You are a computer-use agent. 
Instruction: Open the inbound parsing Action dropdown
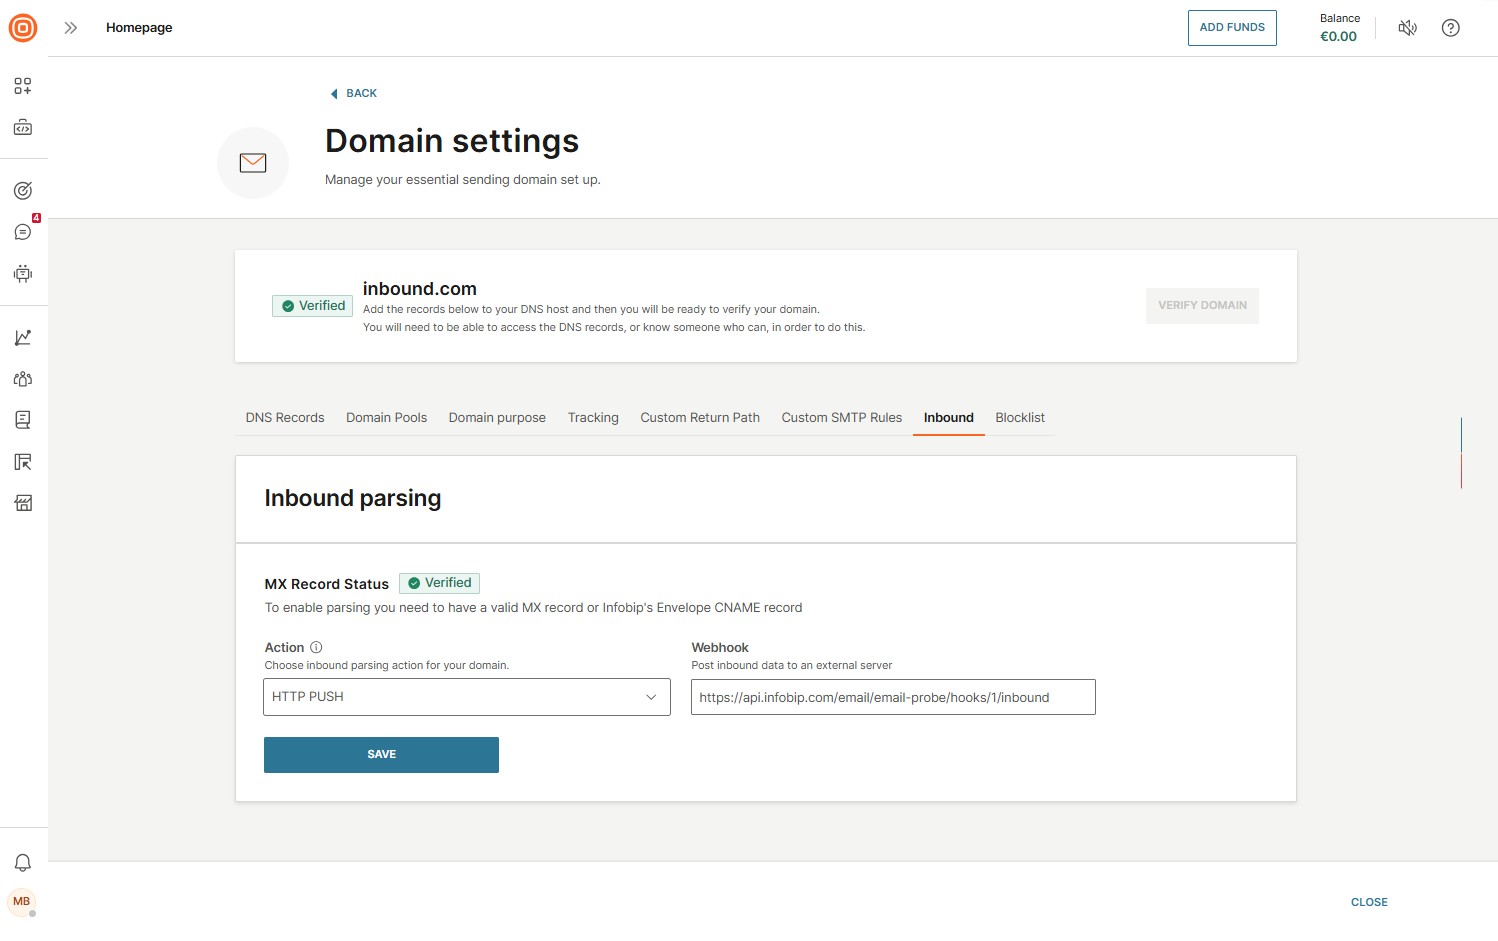coord(466,697)
